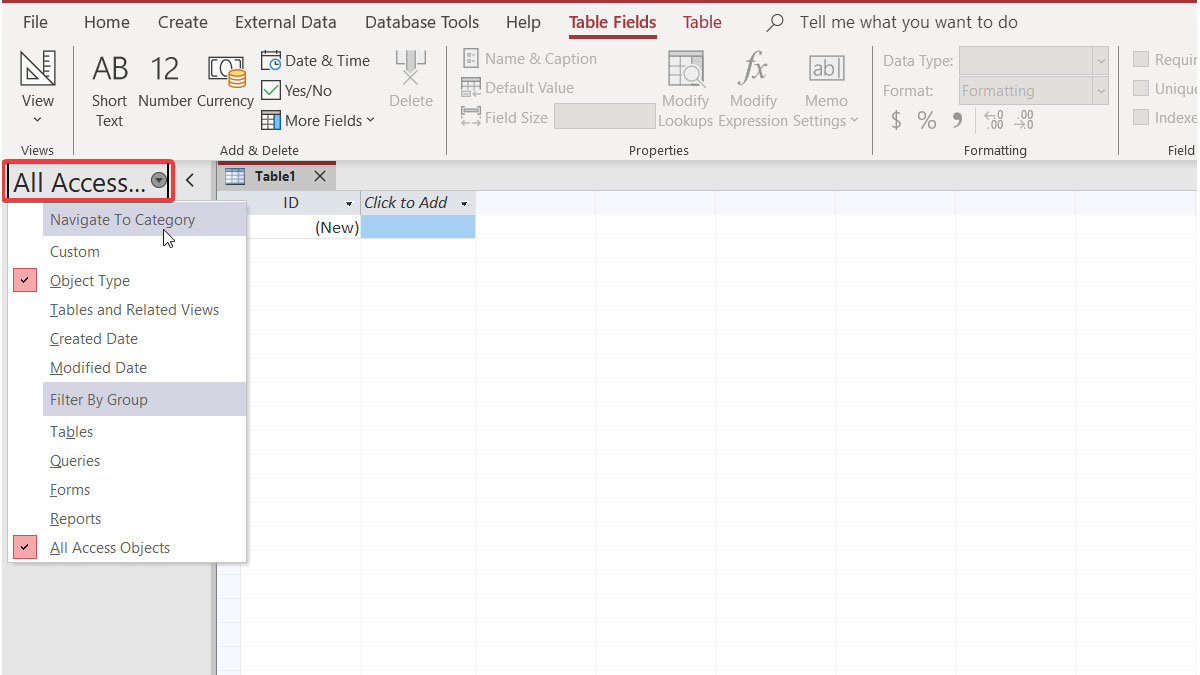This screenshot has height=675, width=1200.
Task: Open the Data Type dropdown
Action: [x=1100, y=60]
